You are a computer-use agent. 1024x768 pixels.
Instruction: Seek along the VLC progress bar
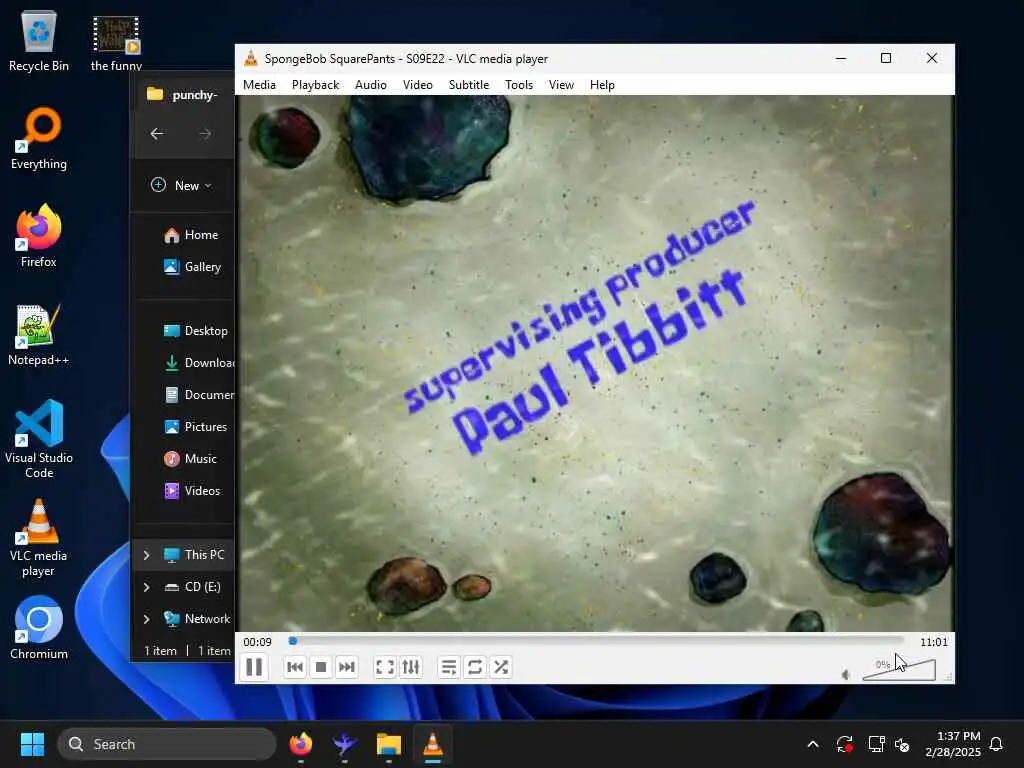pyautogui.click(x=596, y=641)
